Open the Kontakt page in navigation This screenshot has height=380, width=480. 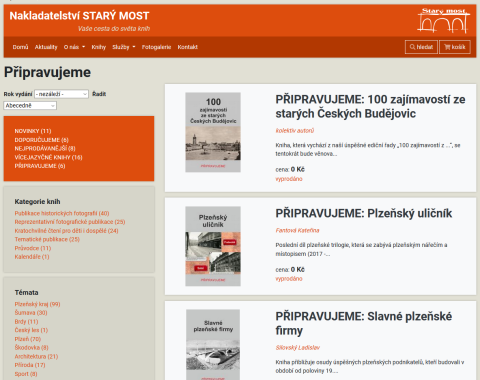(x=188, y=47)
